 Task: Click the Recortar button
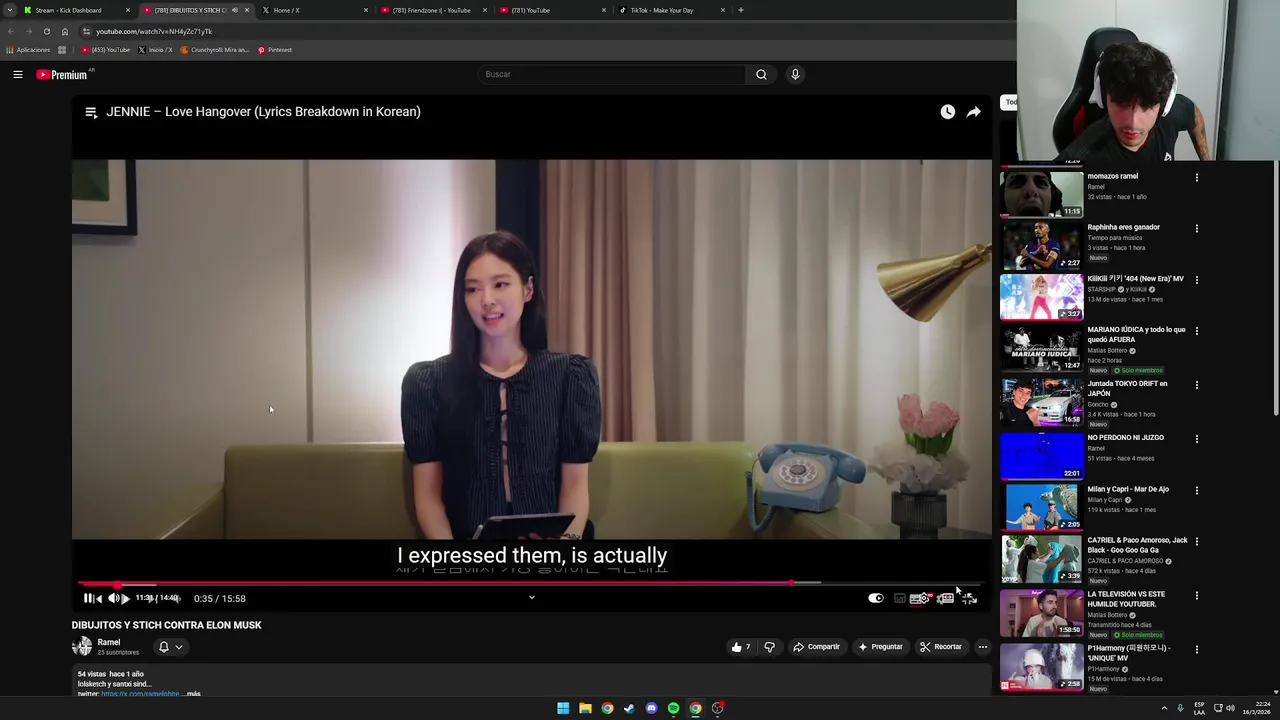[941, 647]
